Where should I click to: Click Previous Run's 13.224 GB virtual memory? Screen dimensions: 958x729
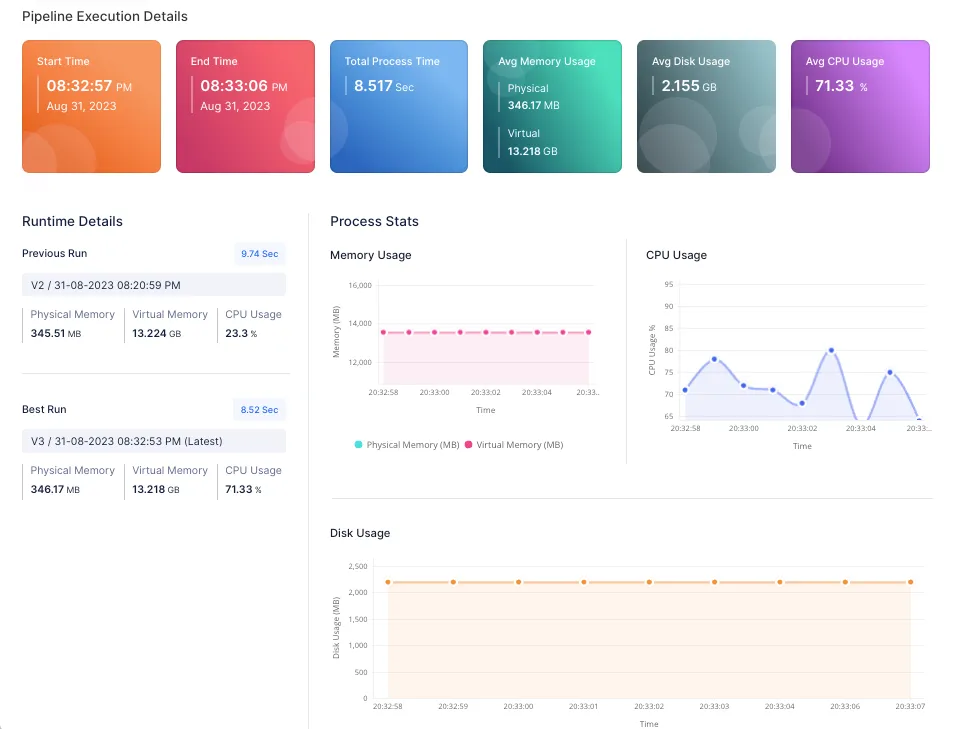[x=156, y=333]
